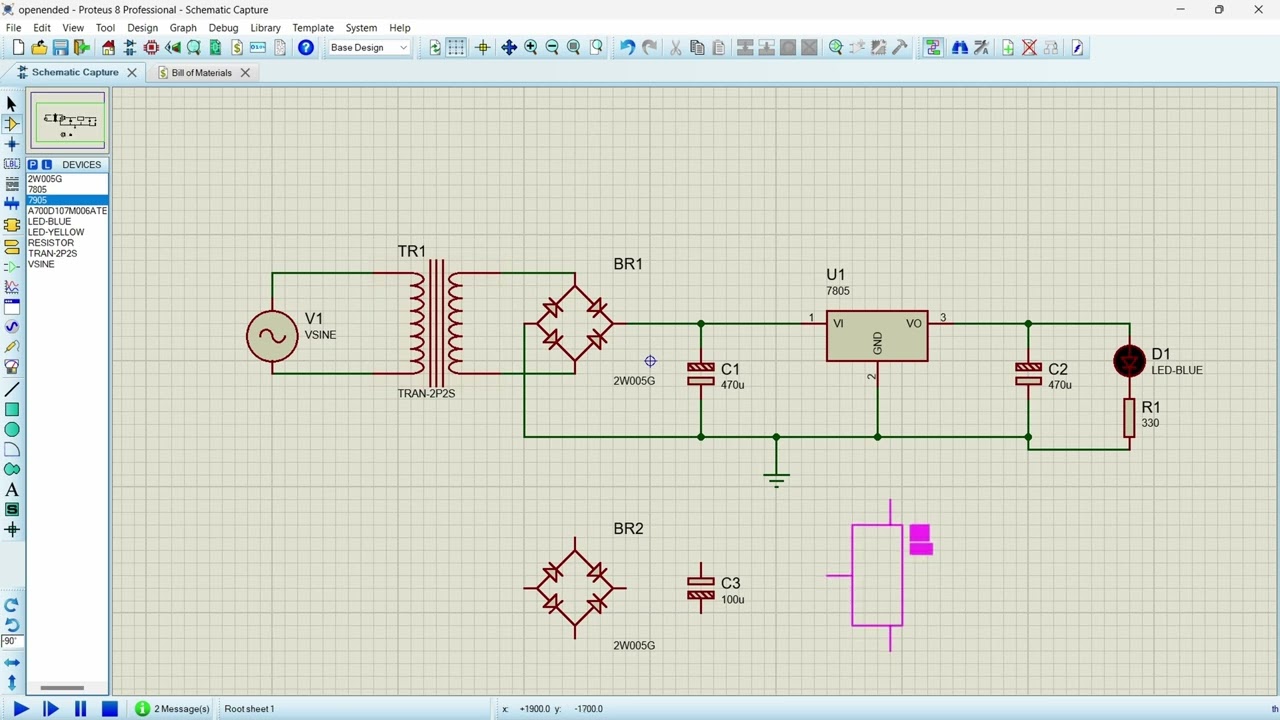Image resolution: width=1280 pixels, height=720 pixels.
Task: Switch to the Bill of Materials tab
Action: click(x=201, y=72)
